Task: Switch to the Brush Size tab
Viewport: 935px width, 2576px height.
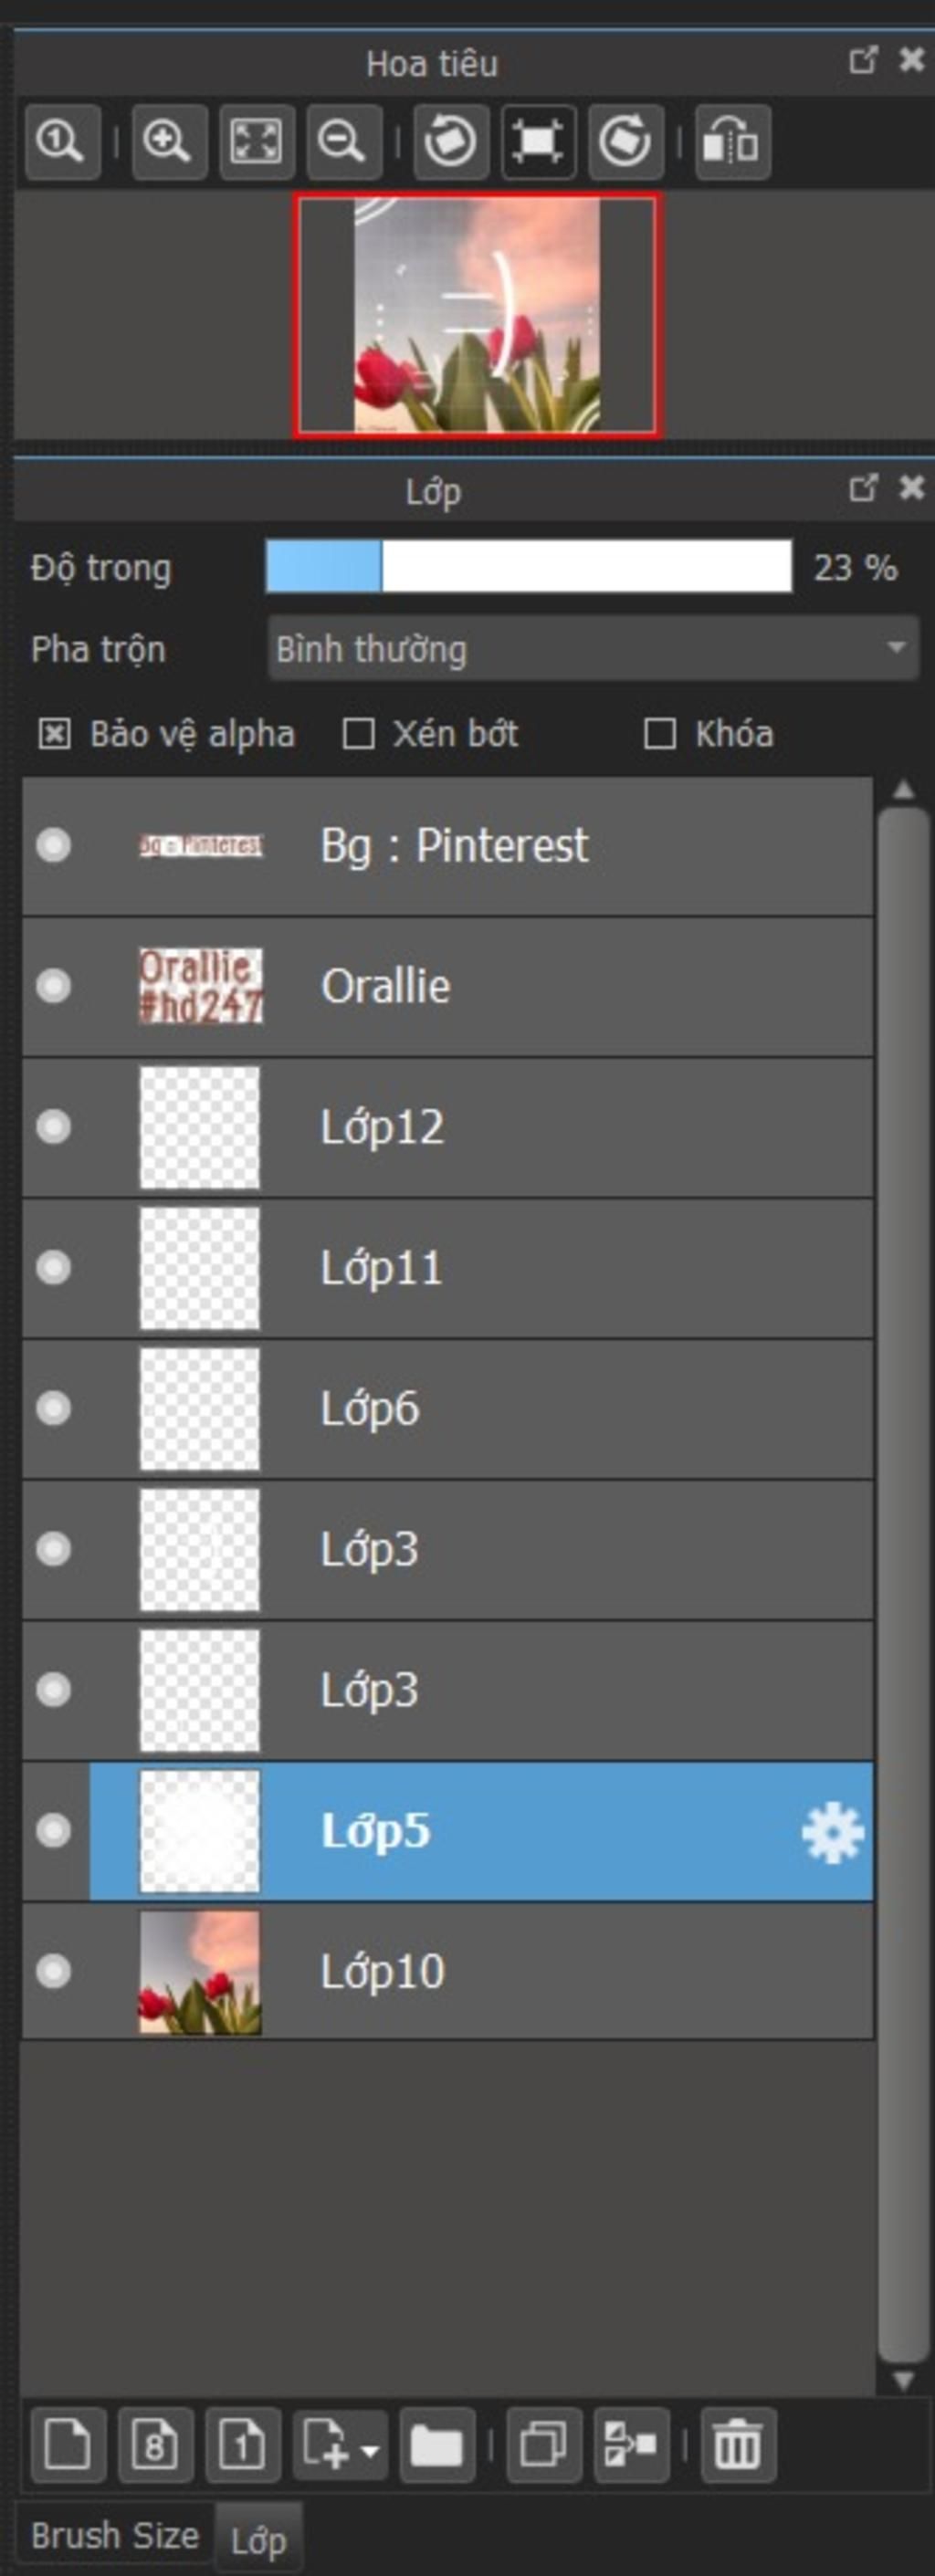Action: 115,2535
